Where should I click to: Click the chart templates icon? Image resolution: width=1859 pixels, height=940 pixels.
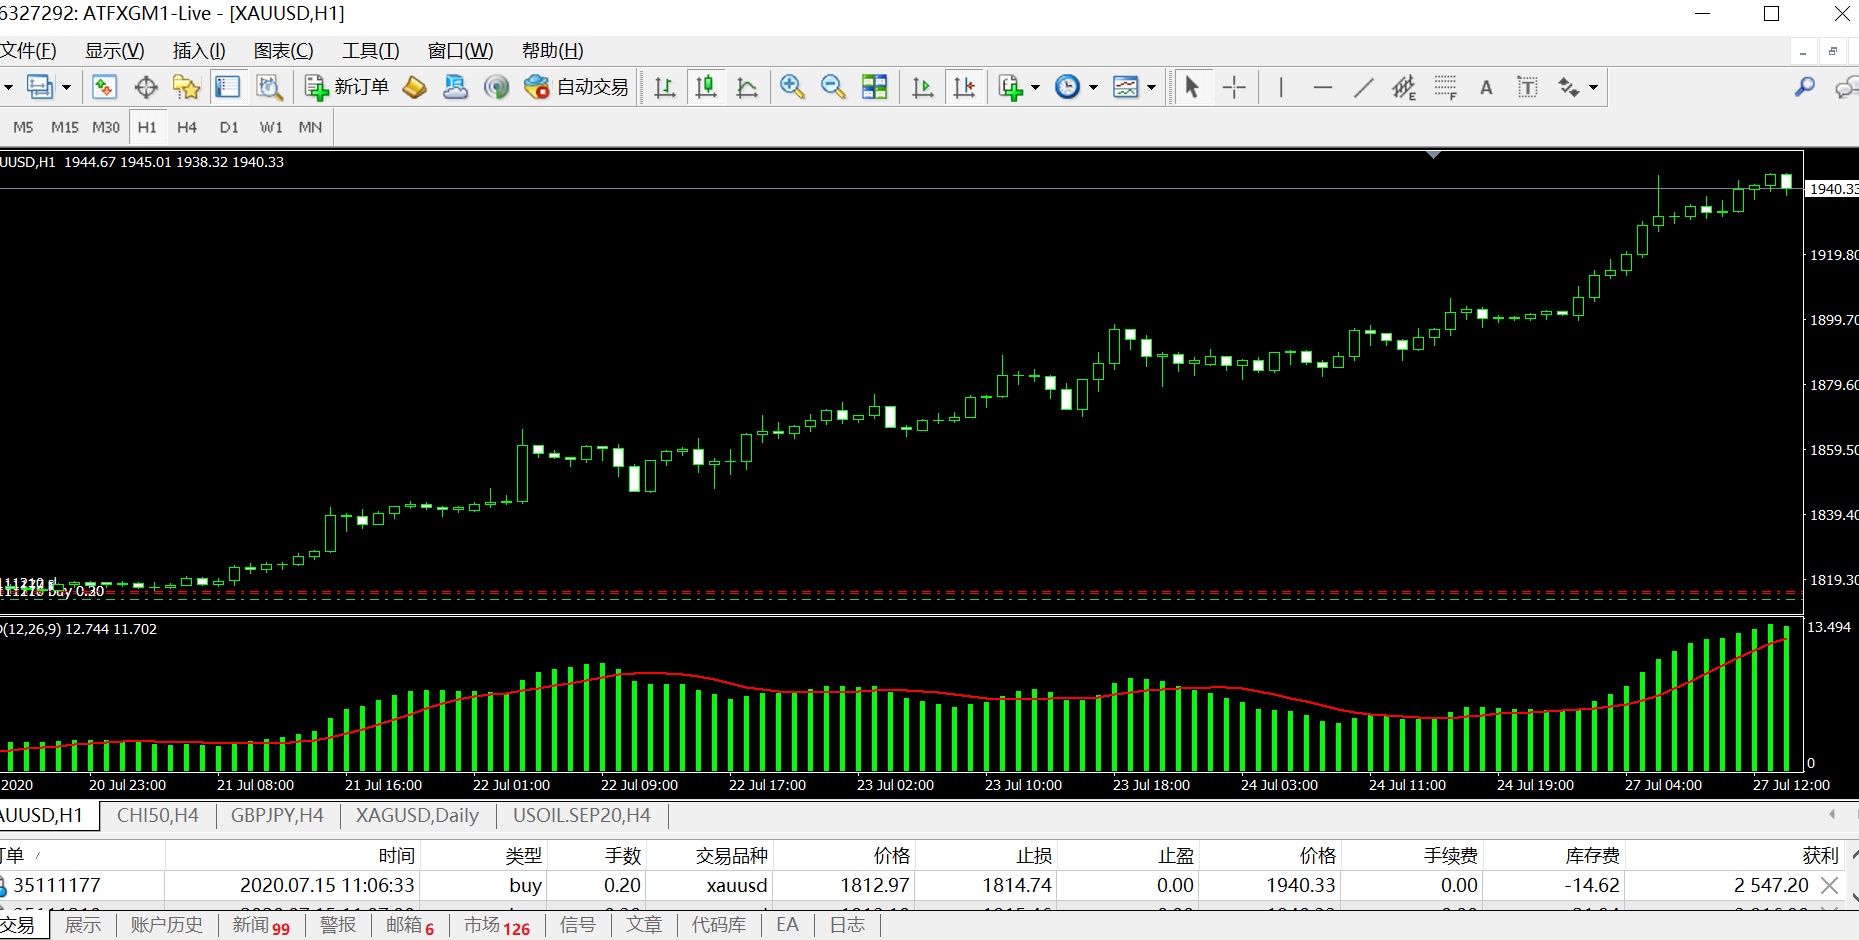coord(1126,87)
